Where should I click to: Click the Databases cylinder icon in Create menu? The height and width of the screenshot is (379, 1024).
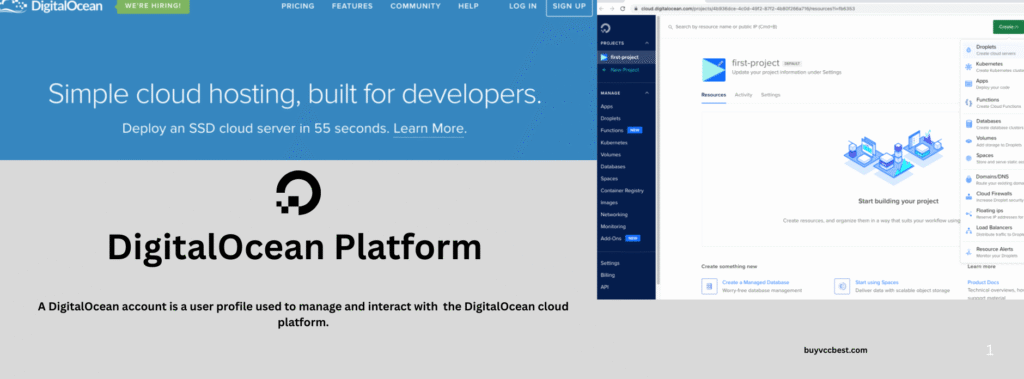pos(968,124)
